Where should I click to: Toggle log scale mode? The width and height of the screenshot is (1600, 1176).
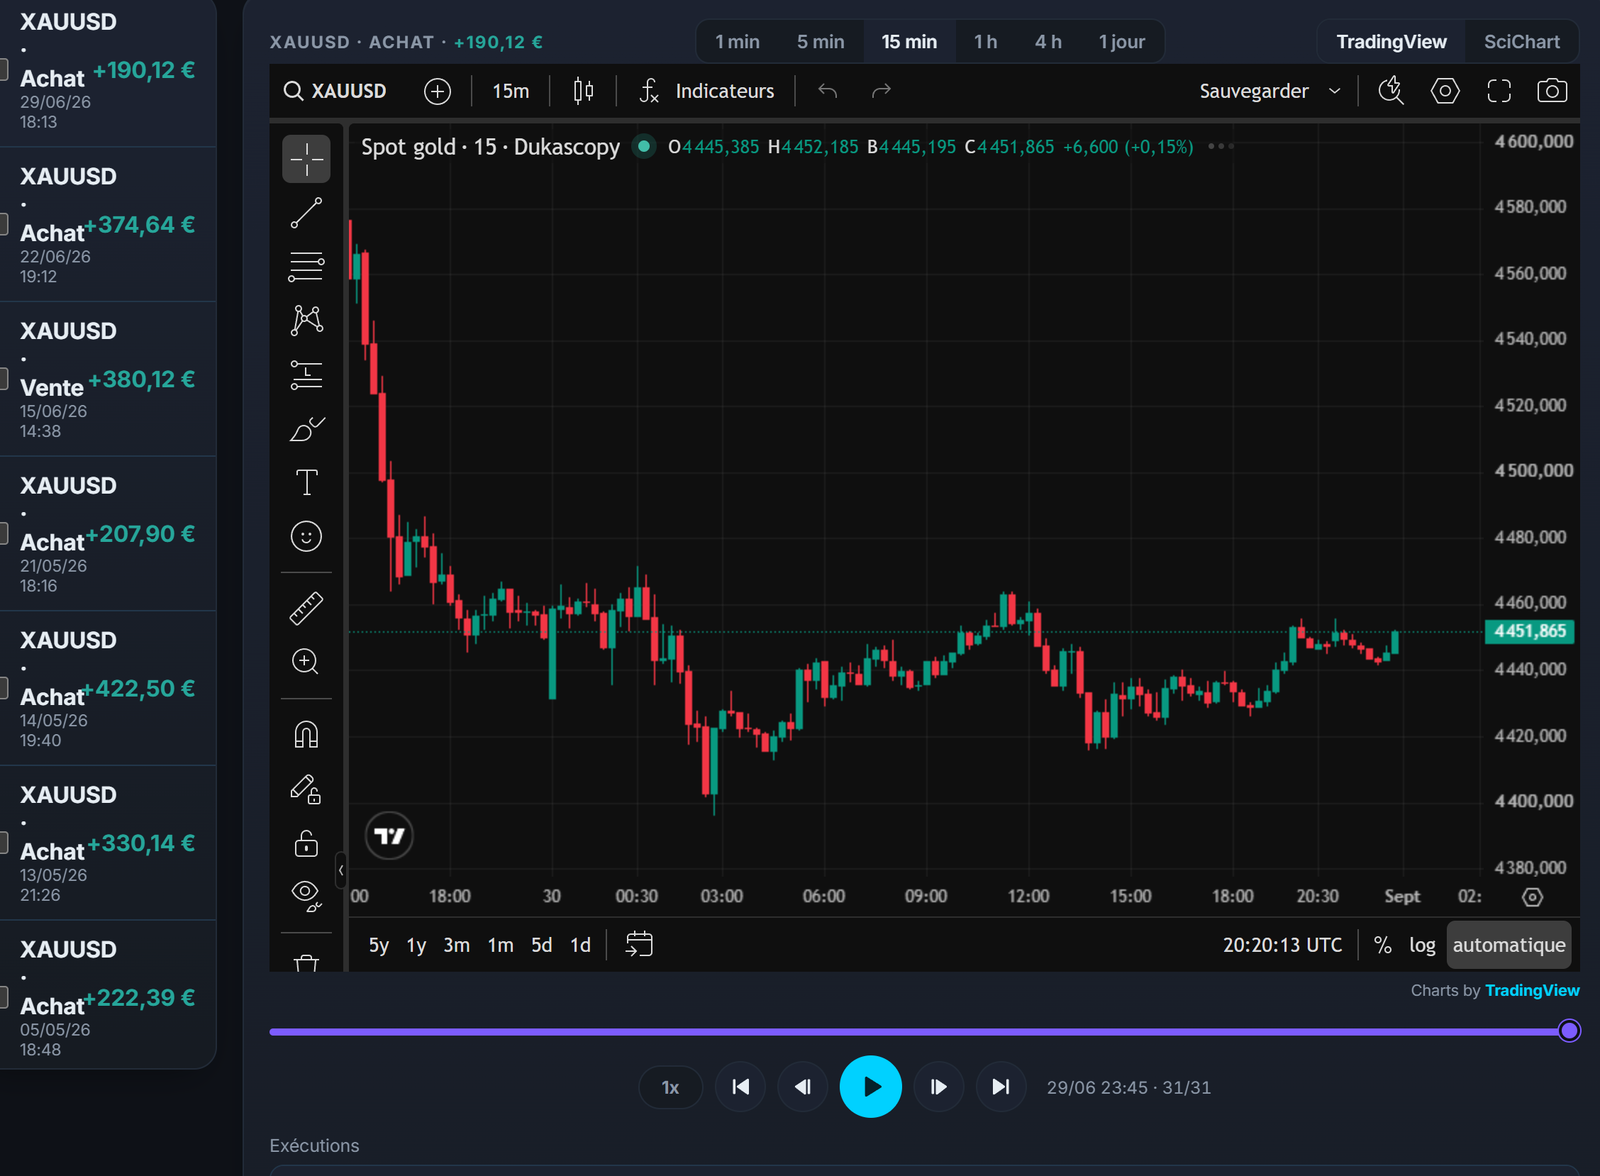pyautogui.click(x=1422, y=945)
